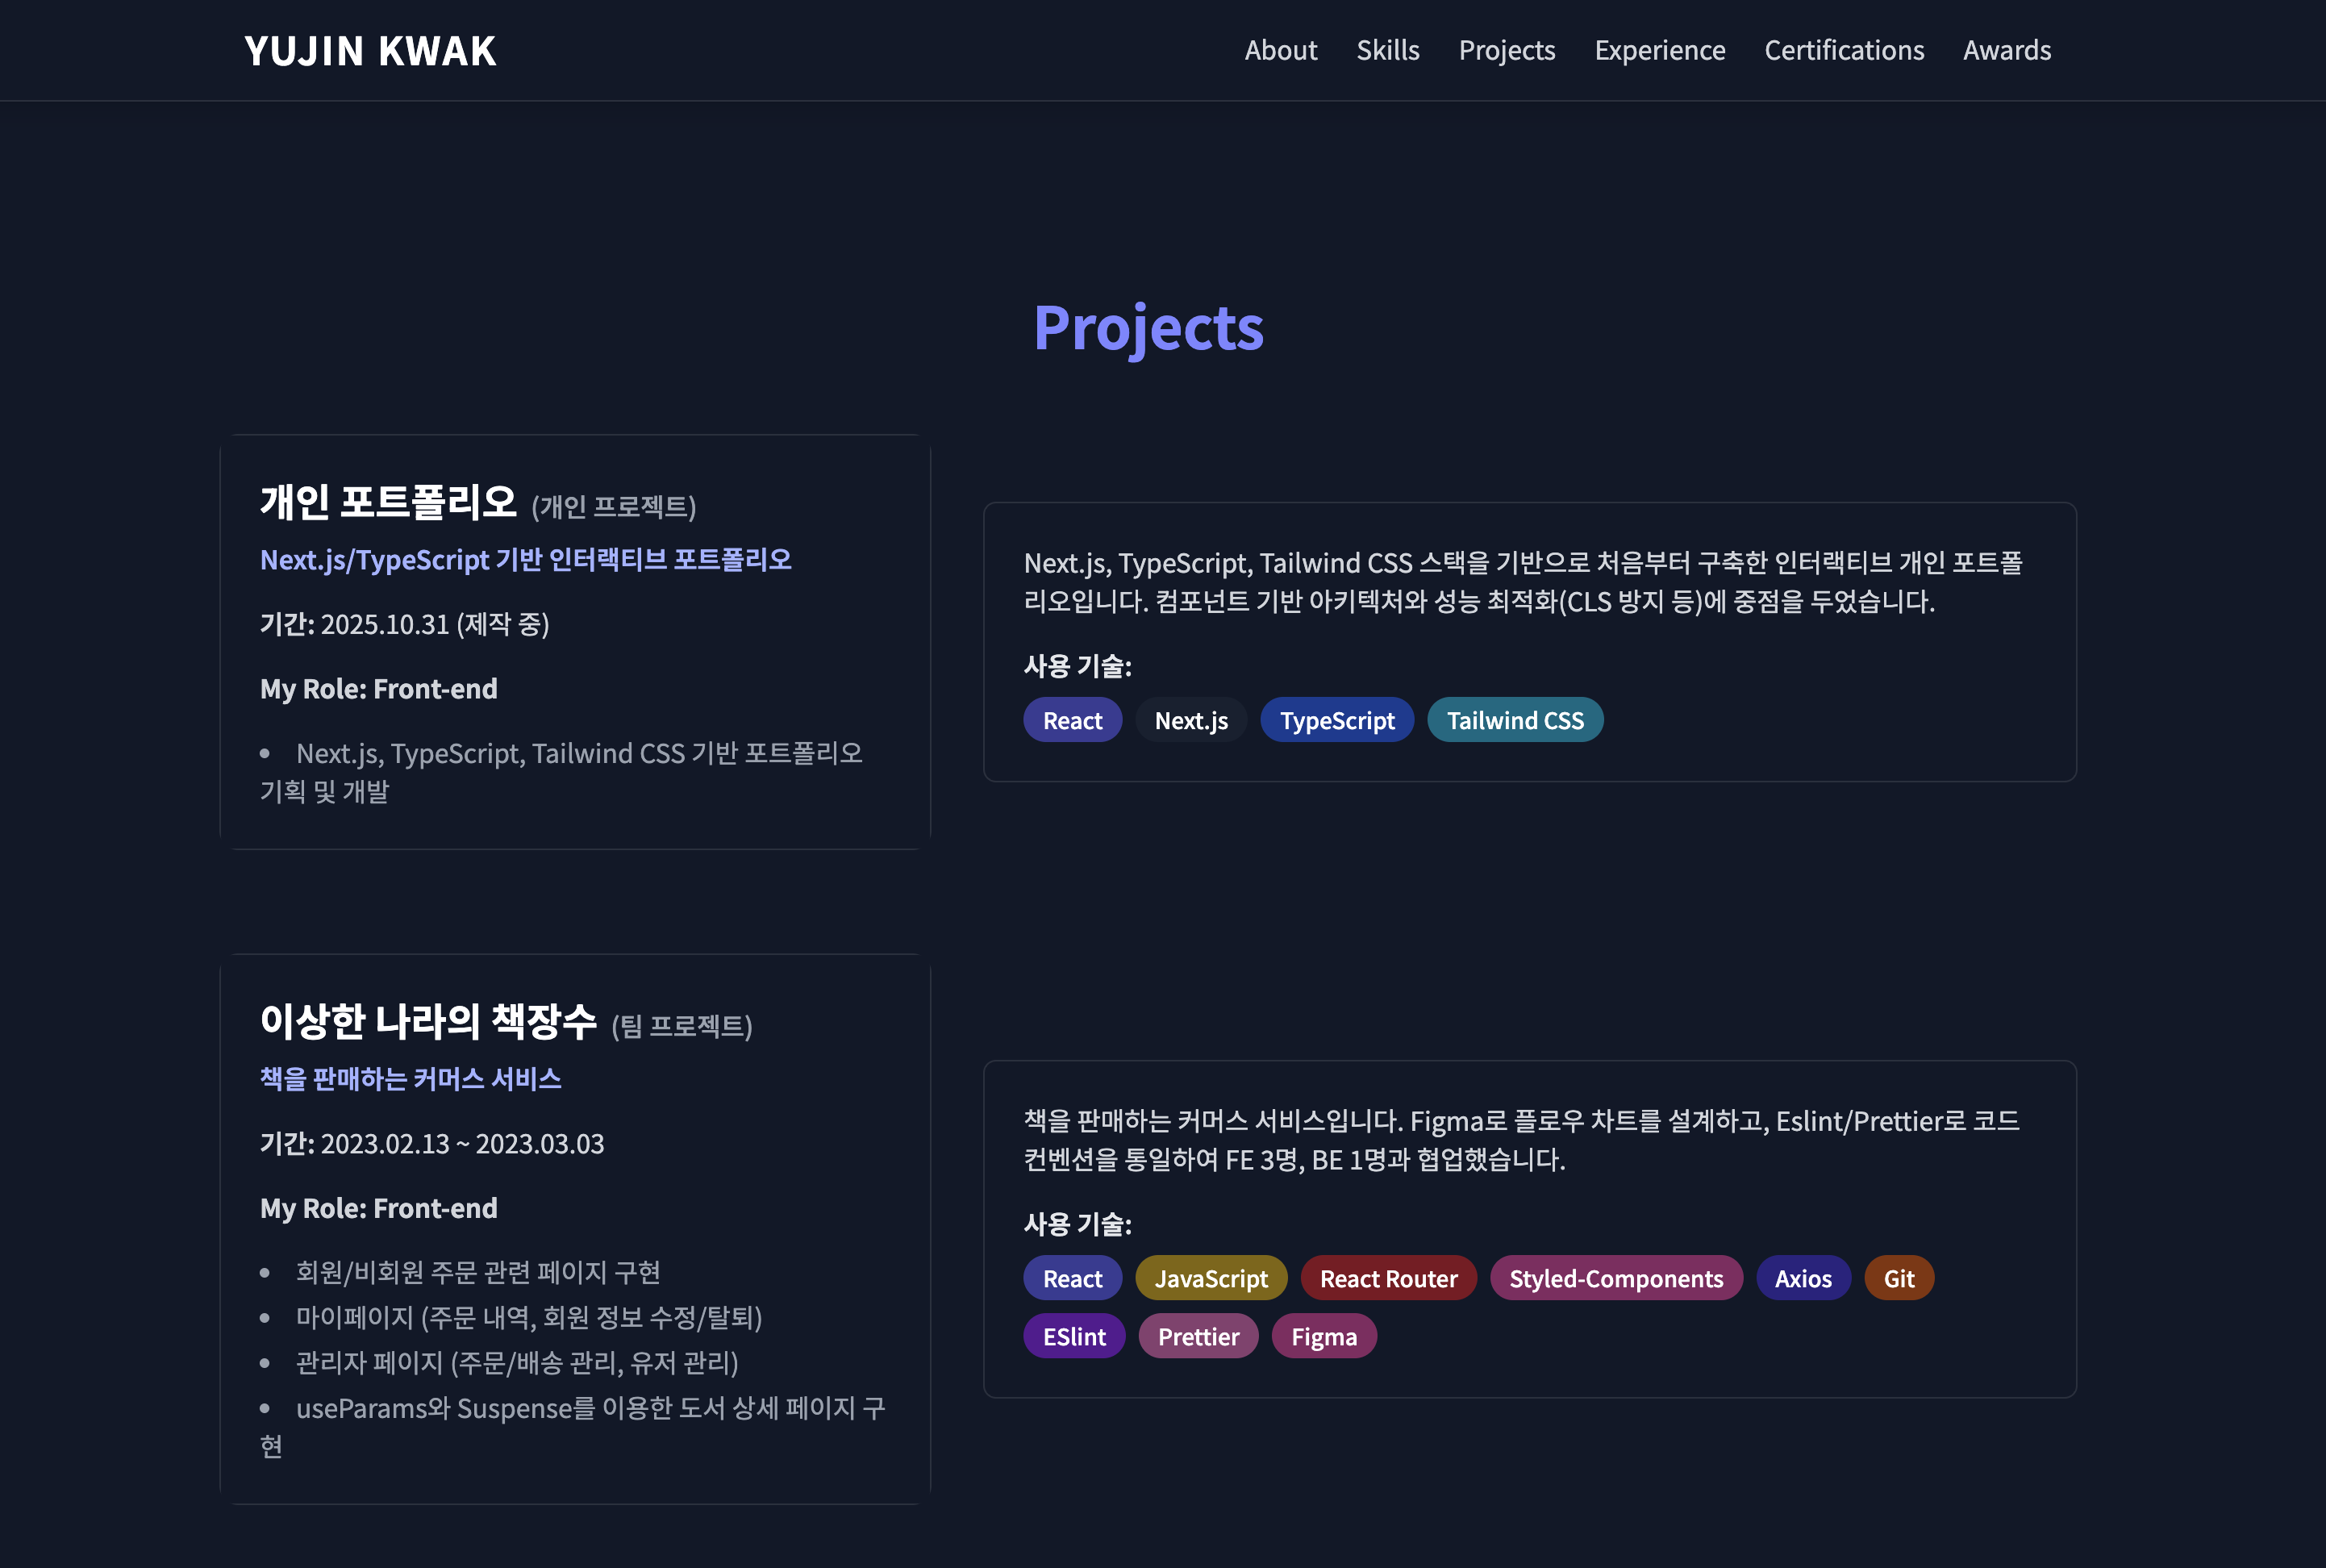Select the Tailwind CSS badge
2326x1568 pixels.
[1514, 720]
